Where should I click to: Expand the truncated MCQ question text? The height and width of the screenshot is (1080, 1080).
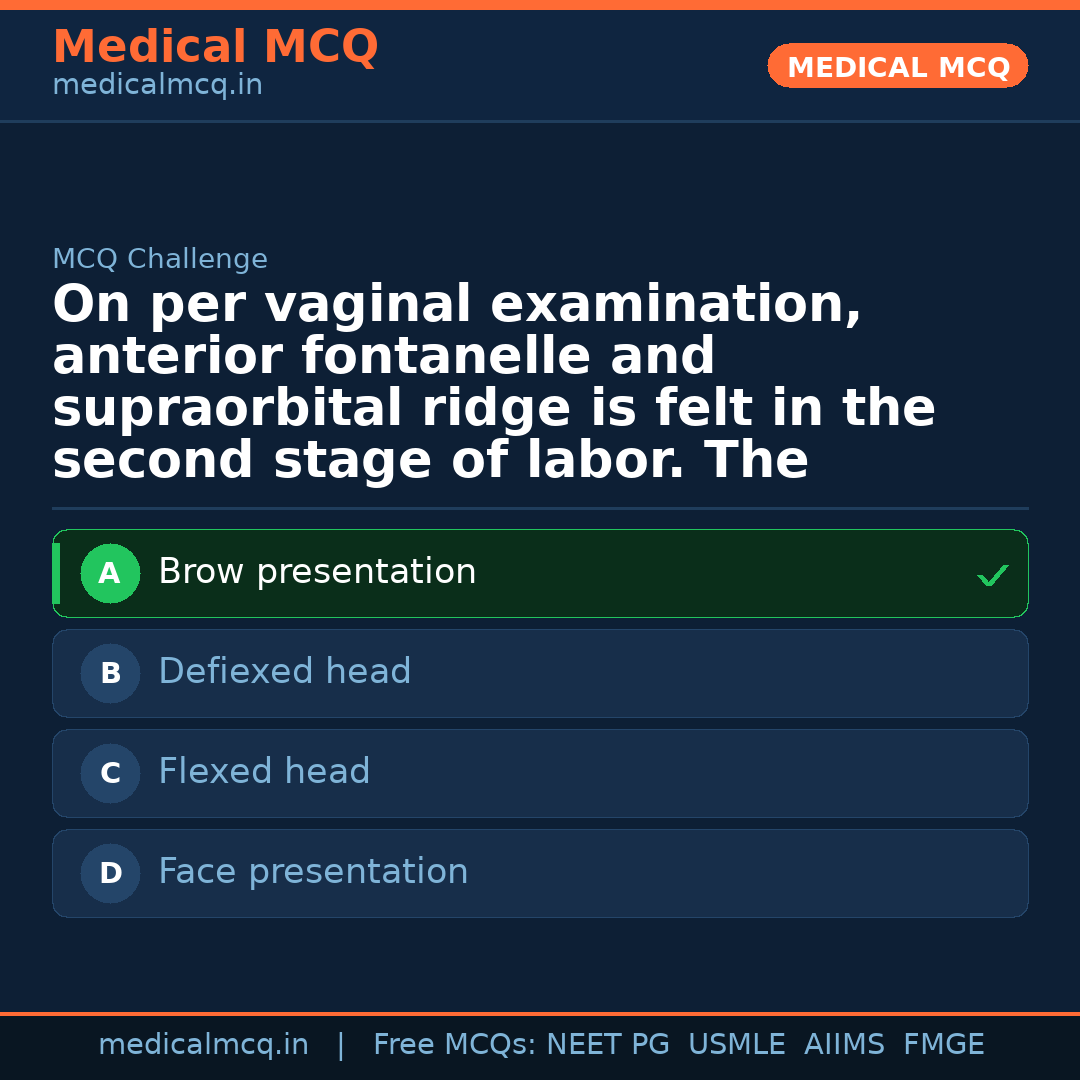tap(493, 381)
